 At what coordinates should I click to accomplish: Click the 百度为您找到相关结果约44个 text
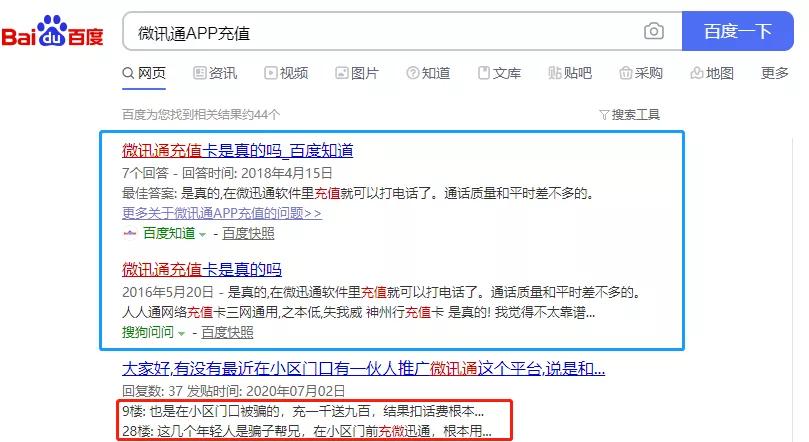(201, 114)
